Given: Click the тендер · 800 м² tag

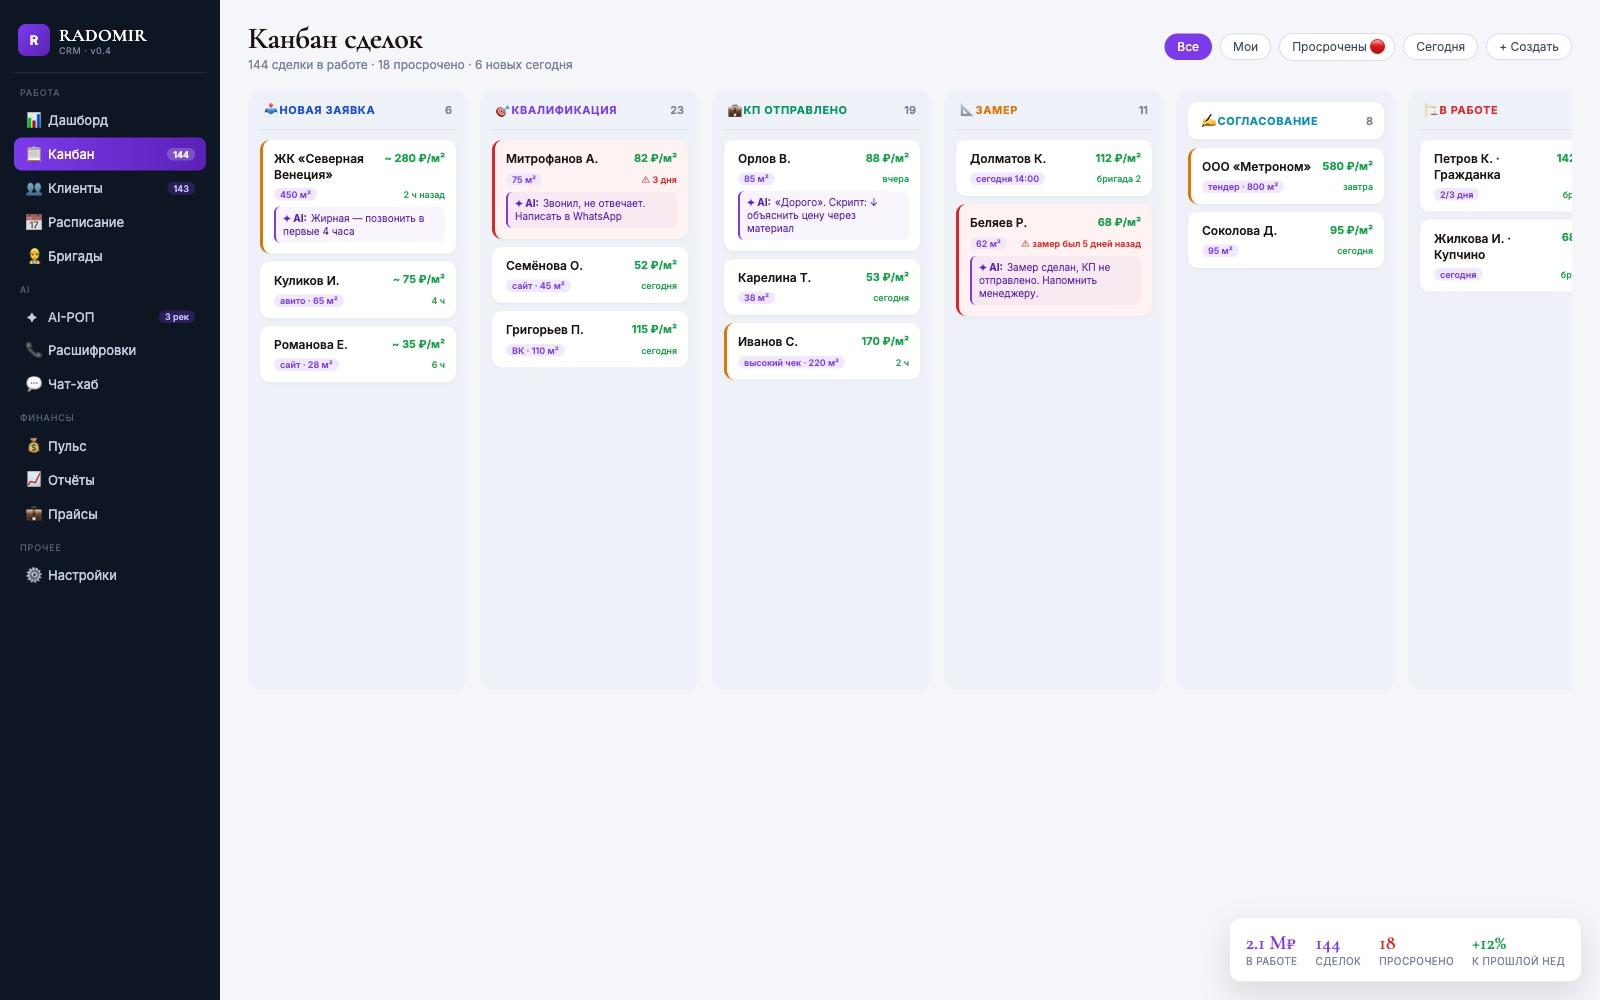Looking at the screenshot, I should click(1243, 187).
